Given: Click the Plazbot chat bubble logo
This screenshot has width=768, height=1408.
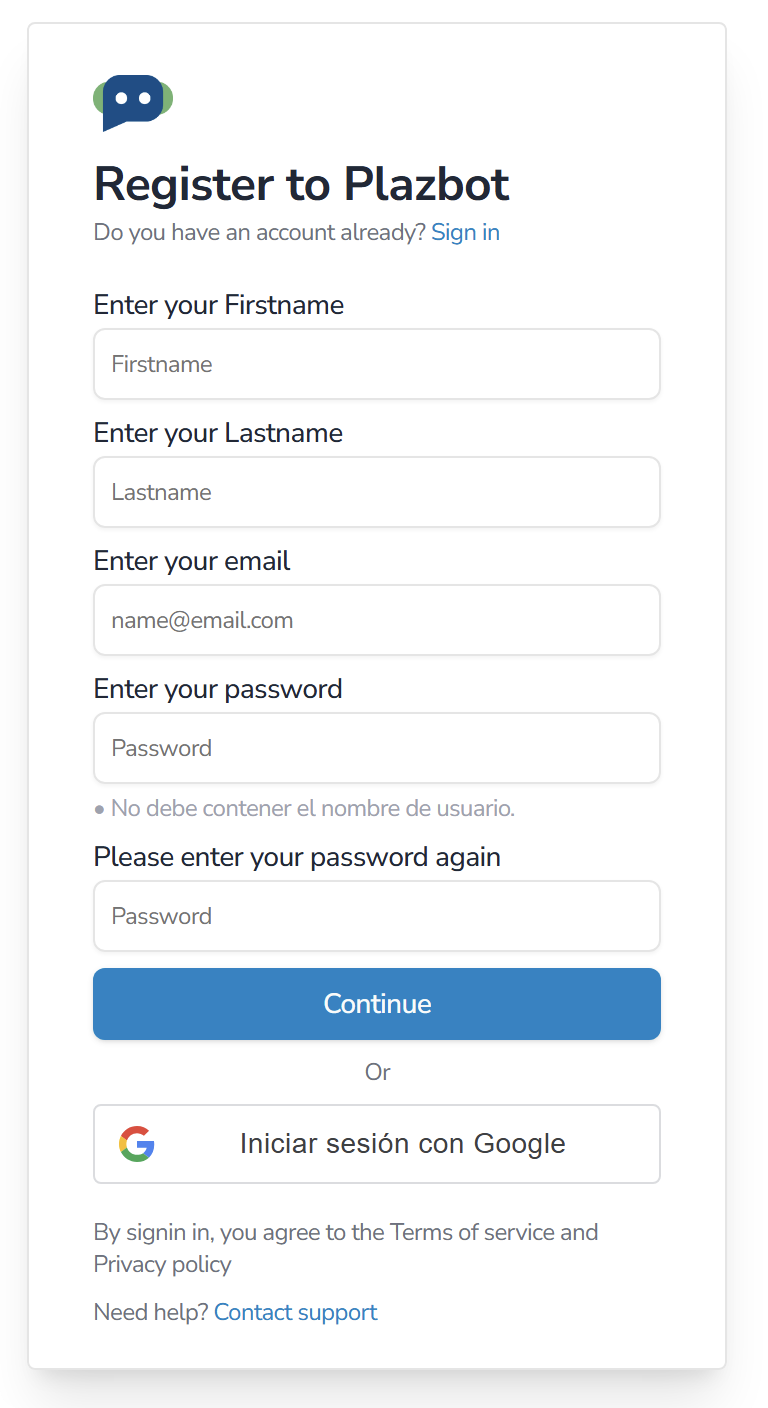Looking at the screenshot, I should 133,101.
